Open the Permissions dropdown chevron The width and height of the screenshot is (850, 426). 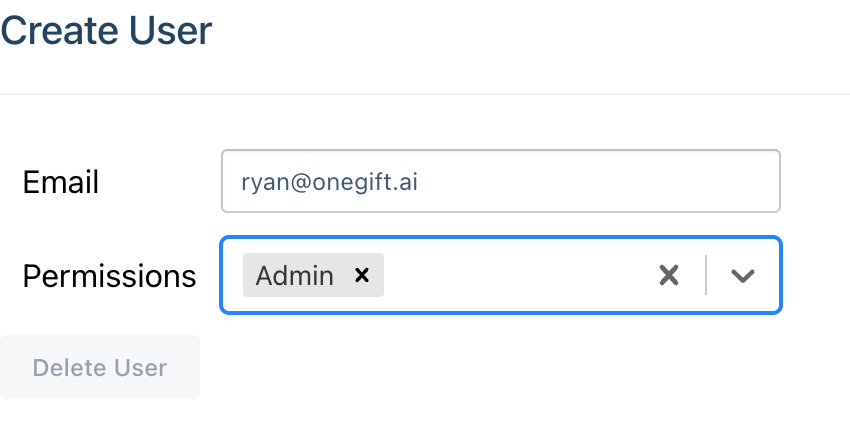(743, 275)
